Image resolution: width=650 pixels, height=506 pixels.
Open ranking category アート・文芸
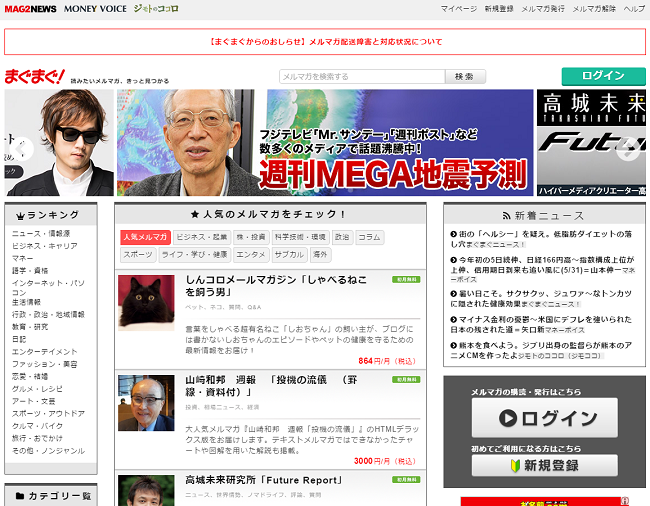[34, 401]
